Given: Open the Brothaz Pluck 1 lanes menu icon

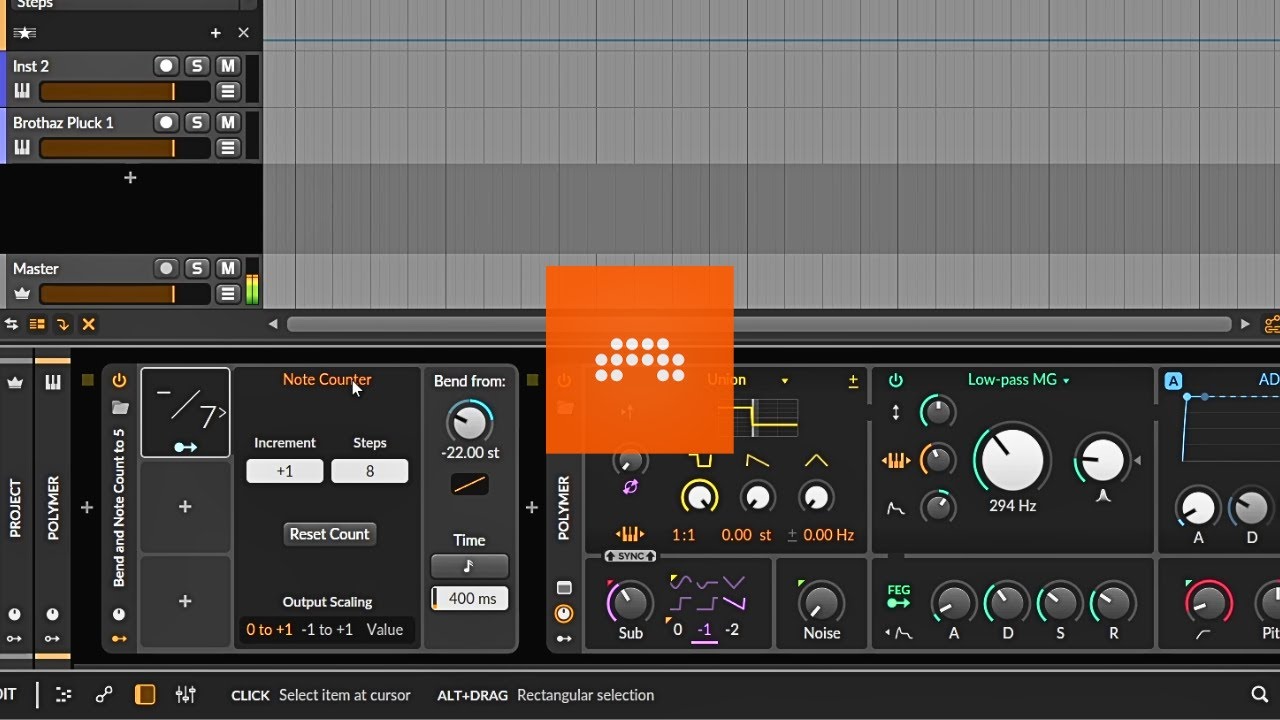Looking at the screenshot, I should point(228,148).
